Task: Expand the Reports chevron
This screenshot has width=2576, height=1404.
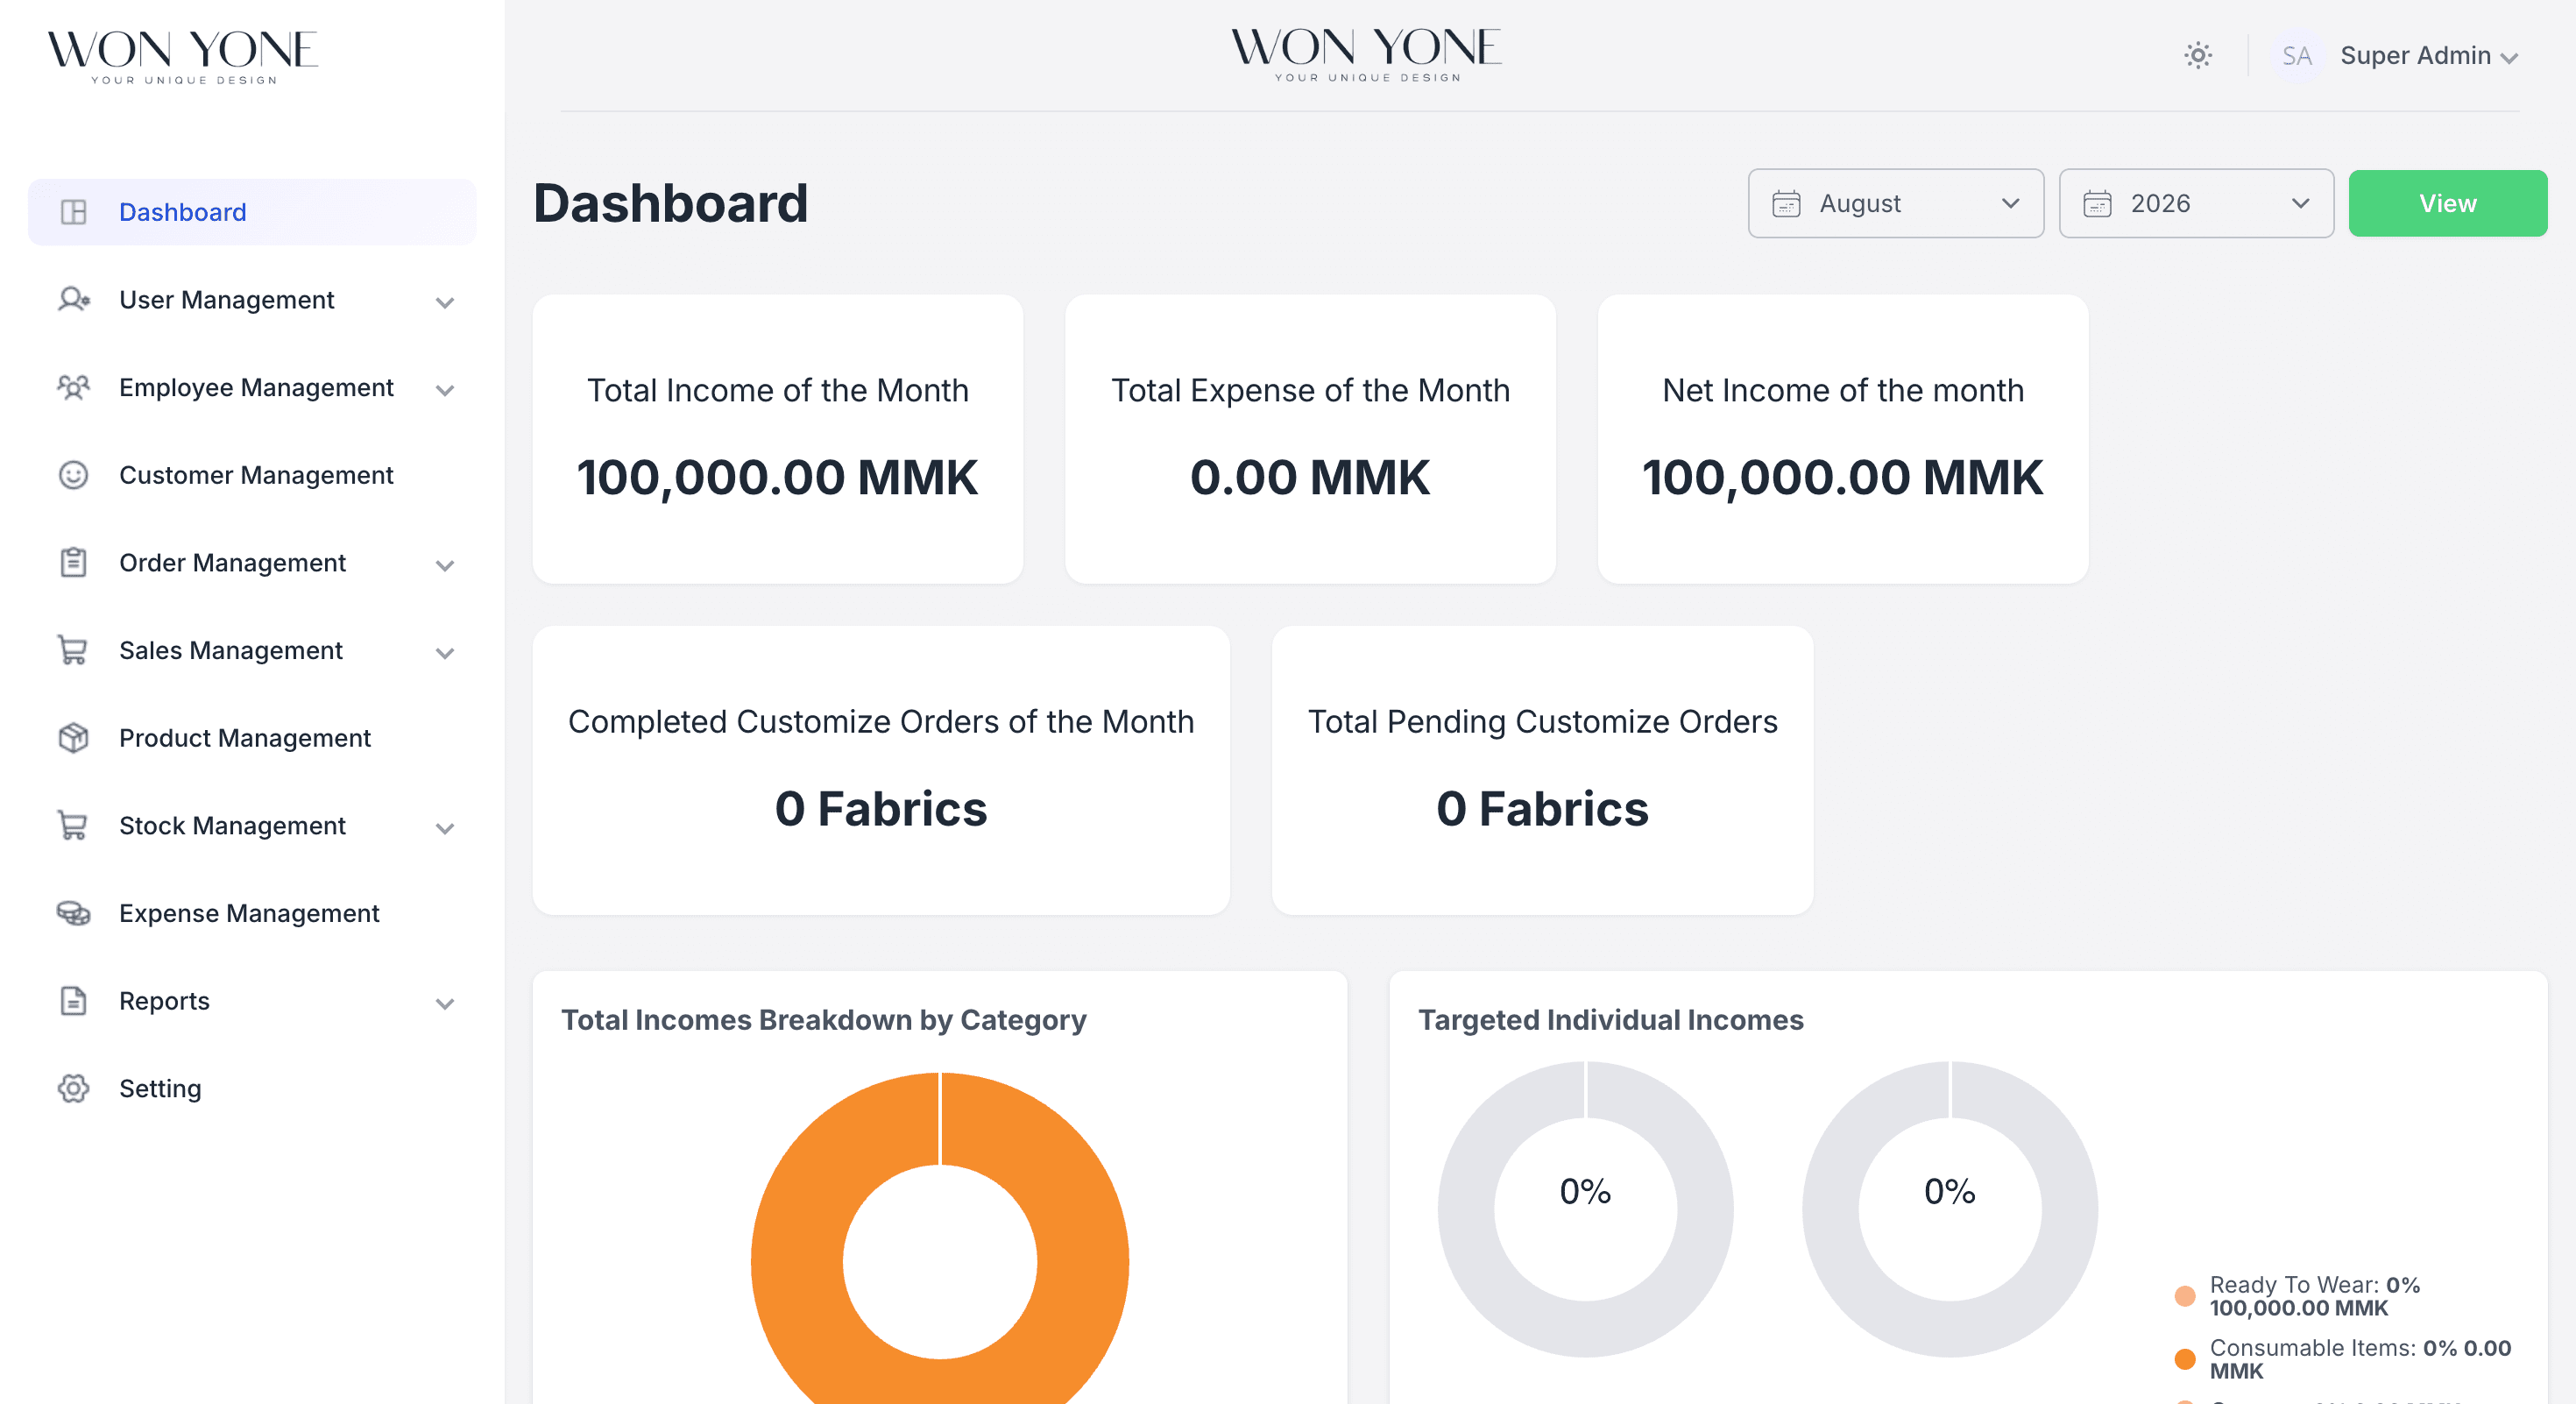Action: coord(445,1003)
